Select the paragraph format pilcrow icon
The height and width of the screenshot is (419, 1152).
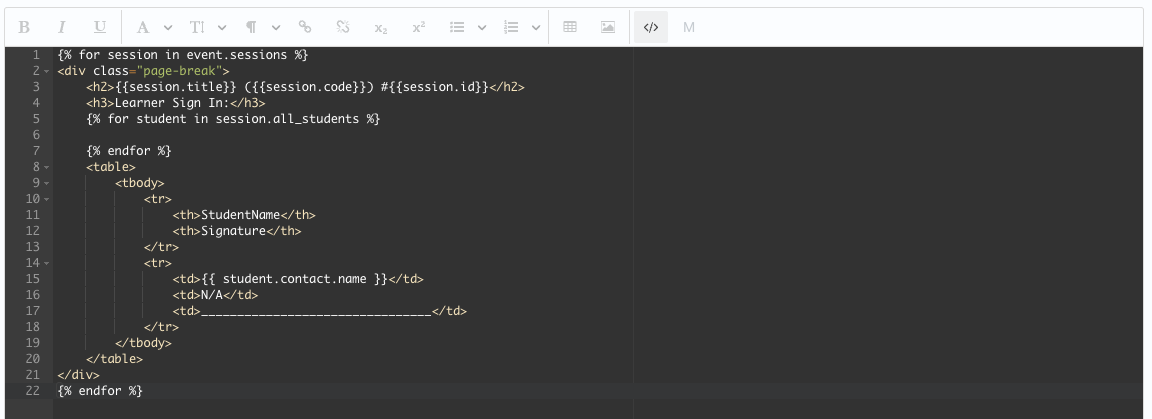(x=251, y=27)
